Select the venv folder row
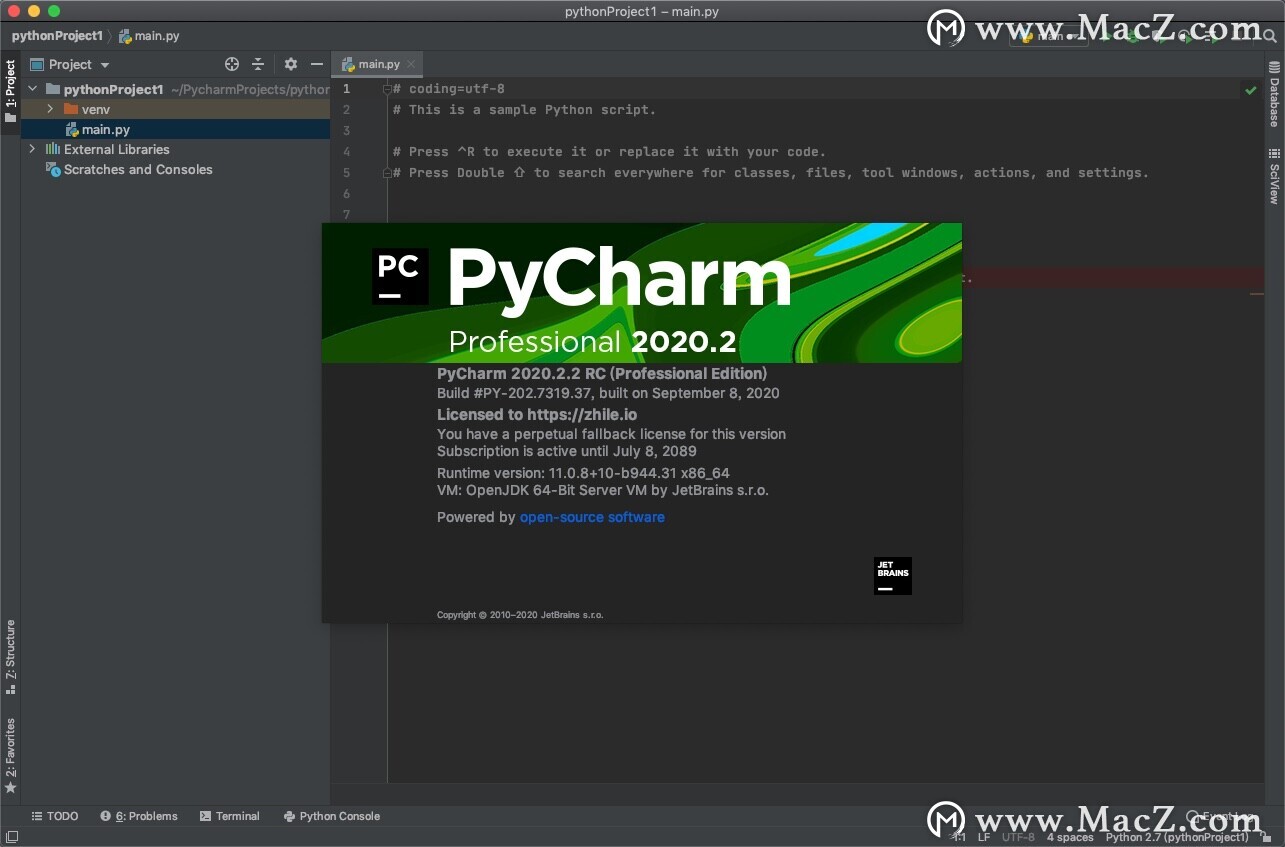1285x847 pixels. [x=175, y=109]
